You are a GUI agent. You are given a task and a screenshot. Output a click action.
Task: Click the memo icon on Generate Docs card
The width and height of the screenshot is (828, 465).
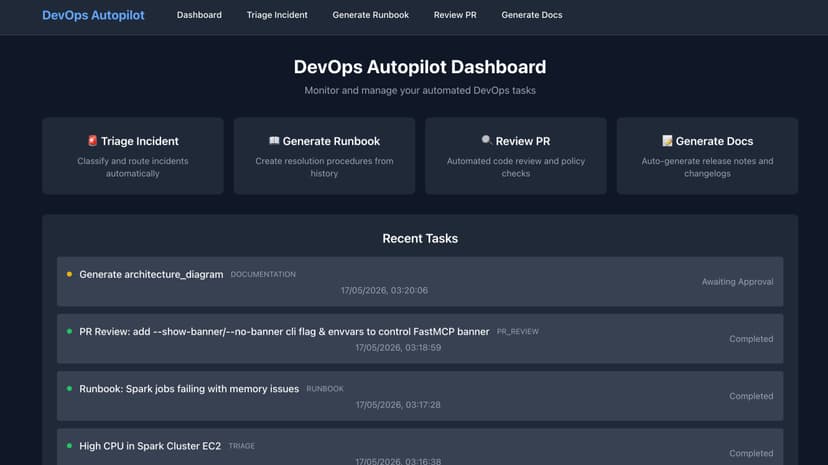pyautogui.click(x=667, y=140)
